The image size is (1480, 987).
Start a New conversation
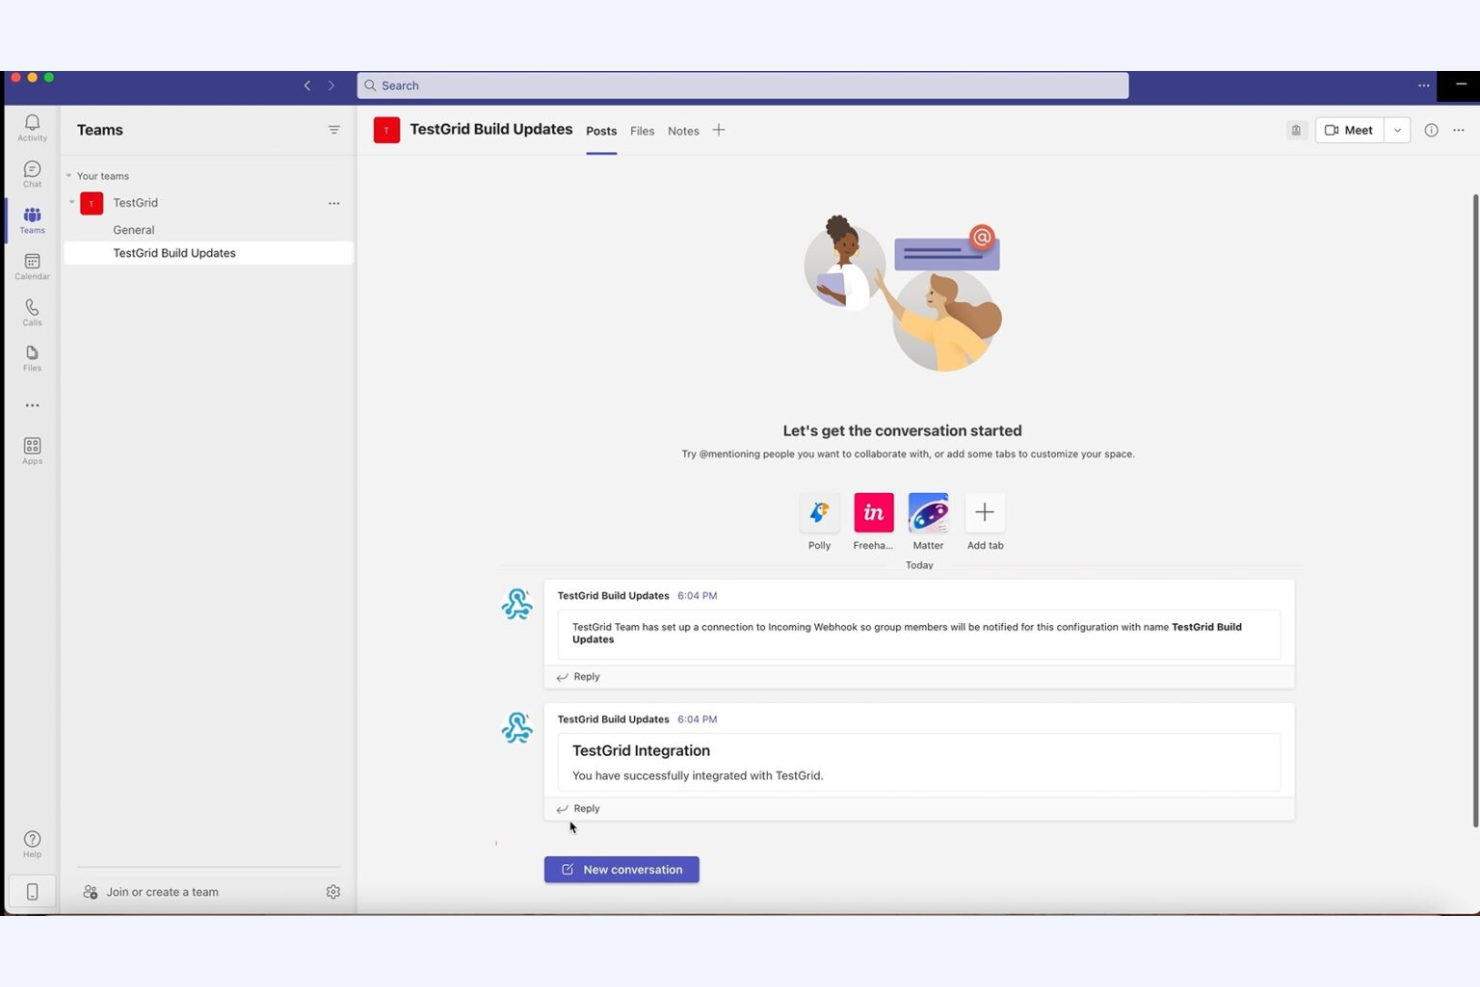[x=621, y=869]
